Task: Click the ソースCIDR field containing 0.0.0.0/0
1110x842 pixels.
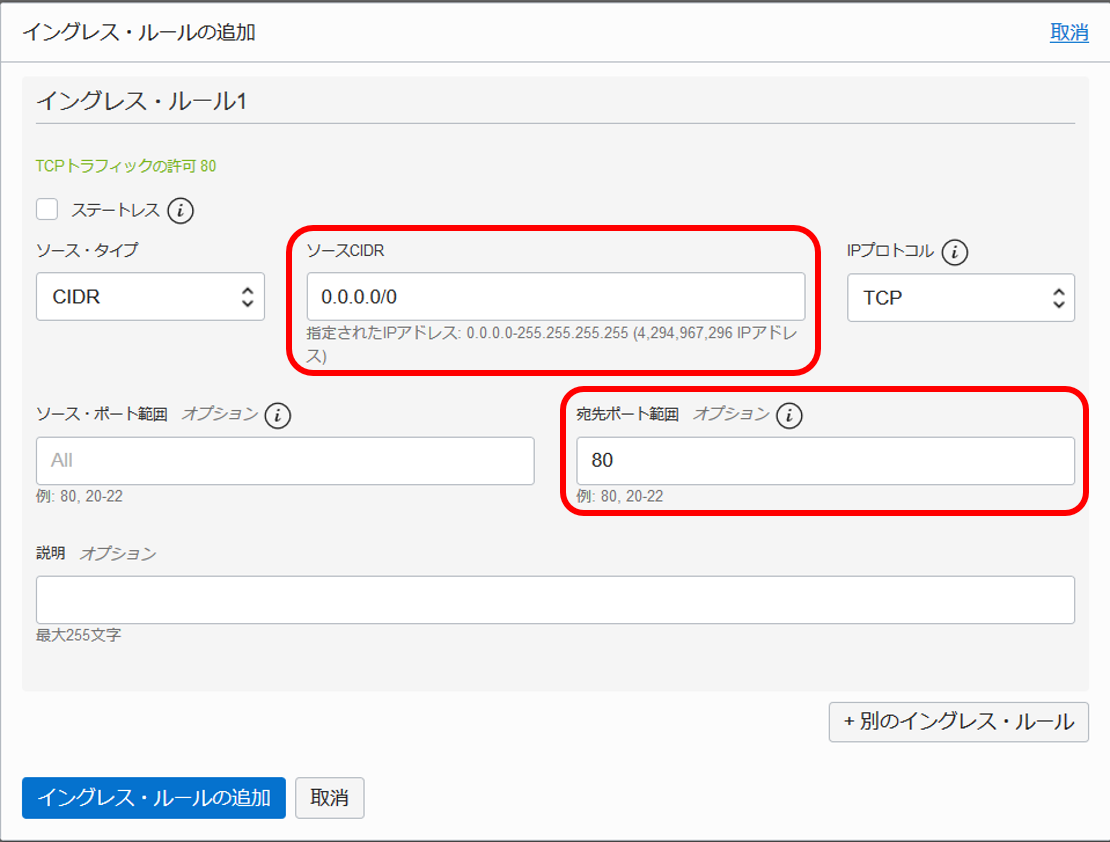Action: tap(555, 297)
